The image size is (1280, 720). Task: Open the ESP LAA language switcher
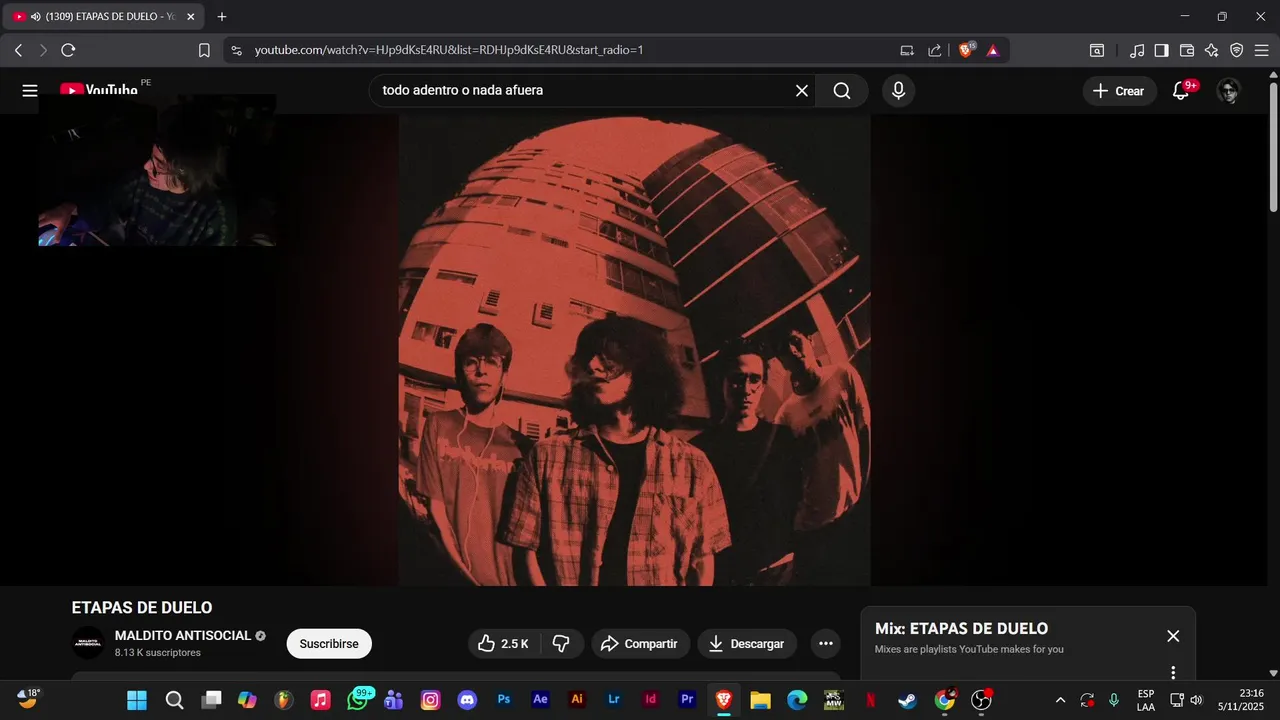pyautogui.click(x=1146, y=700)
